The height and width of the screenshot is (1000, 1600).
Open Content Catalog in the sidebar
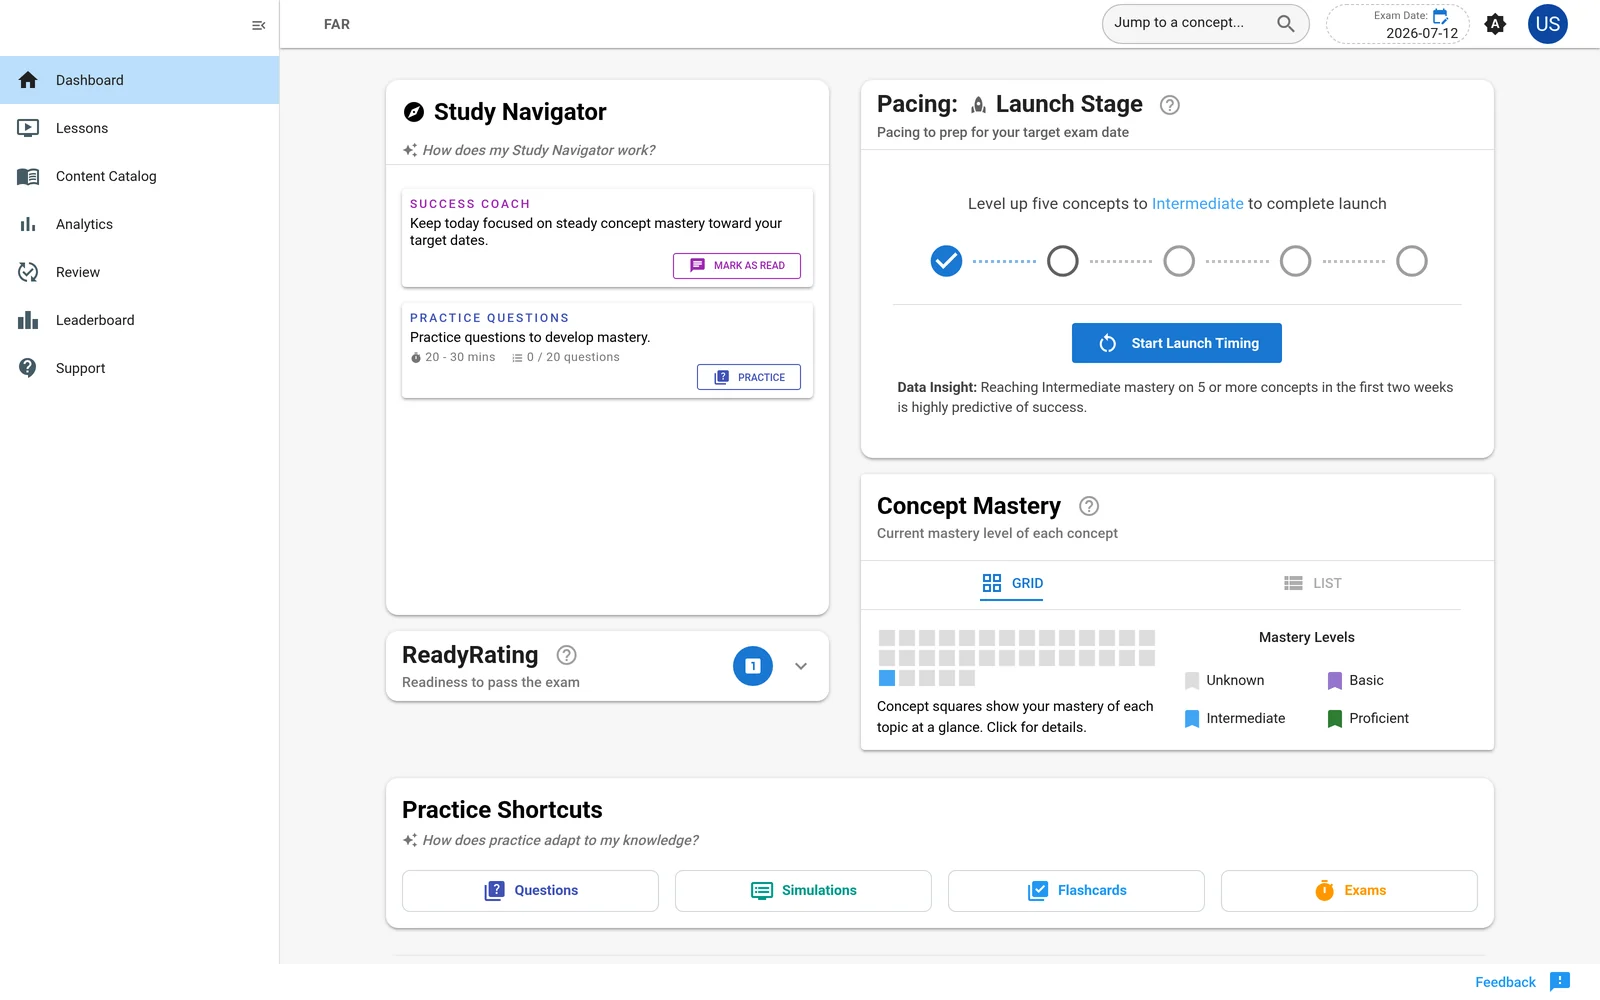pos(139,176)
